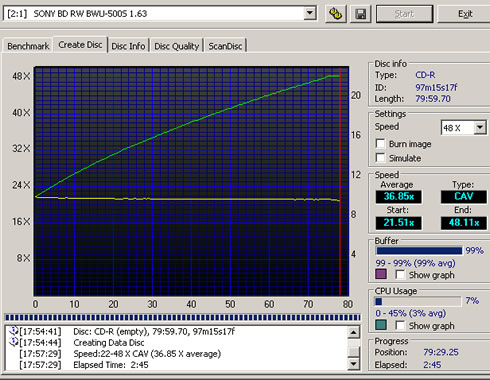Enable the Burn image checkbox
The image size is (490, 380).
pyautogui.click(x=380, y=144)
